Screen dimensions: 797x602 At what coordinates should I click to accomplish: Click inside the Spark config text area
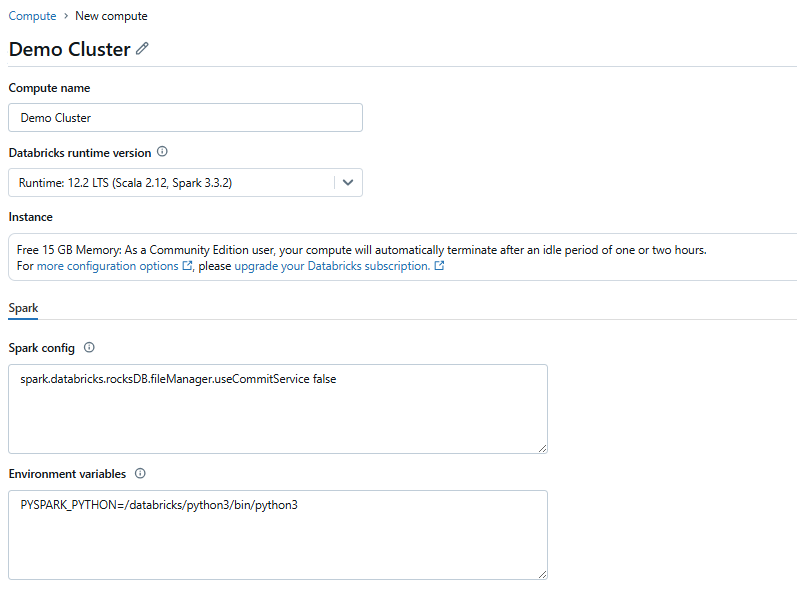tap(278, 409)
